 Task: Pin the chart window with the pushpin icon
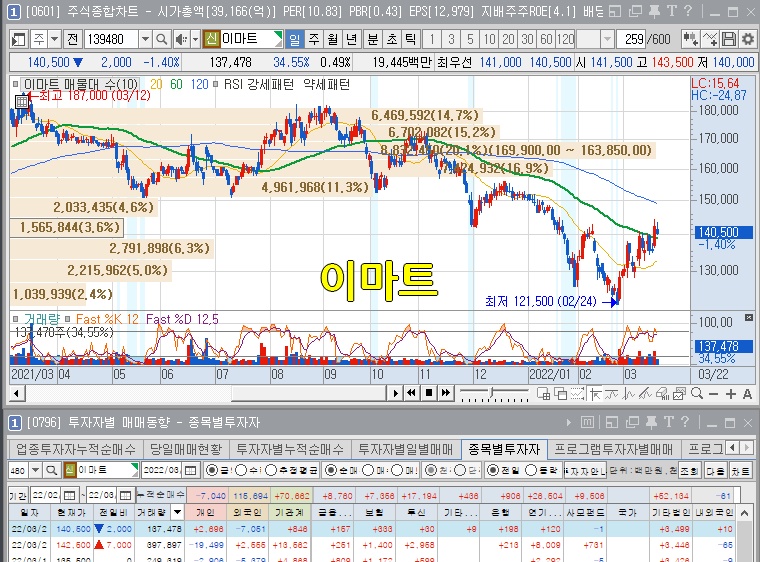[x=654, y=11]
